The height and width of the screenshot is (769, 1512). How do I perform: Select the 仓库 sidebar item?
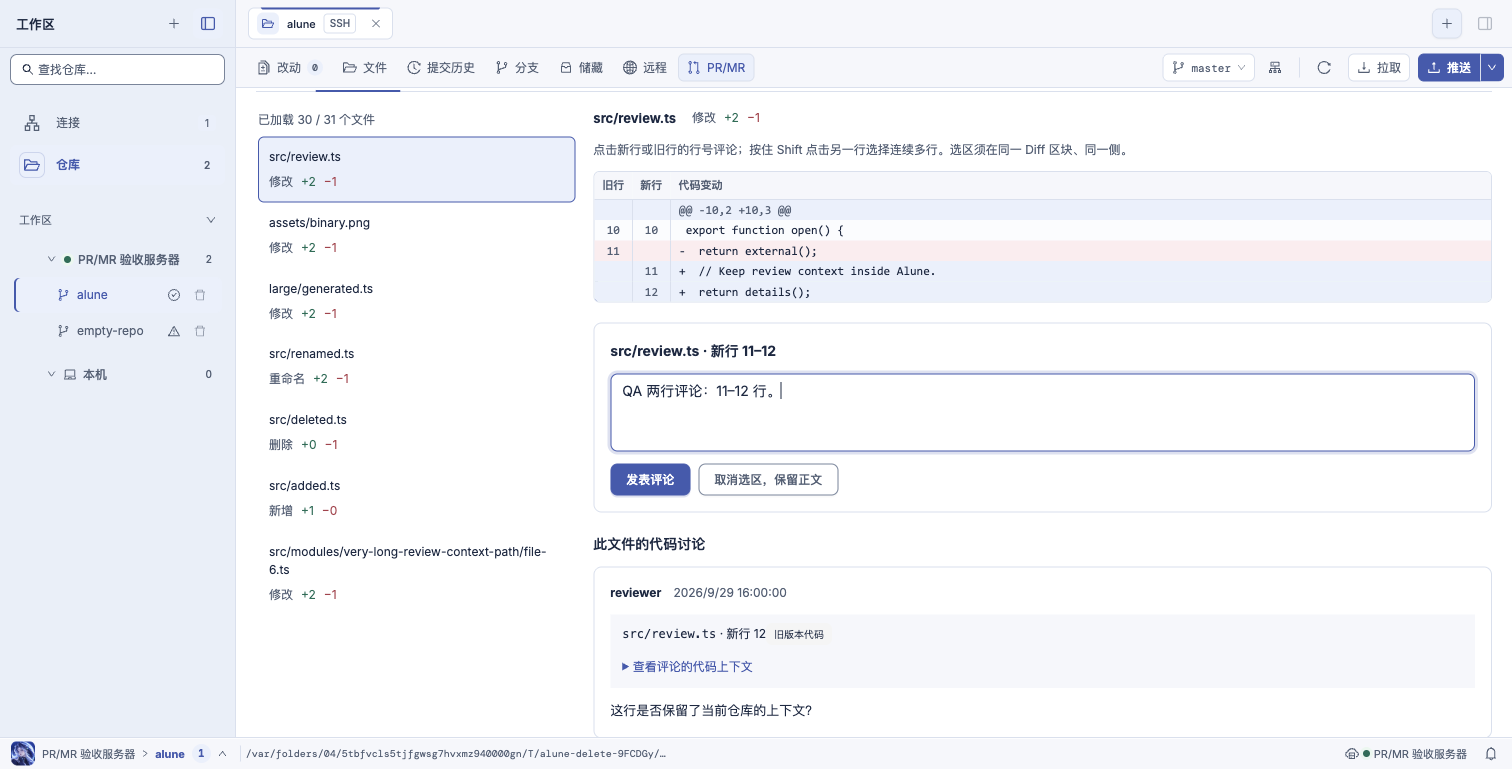[118, 165]
